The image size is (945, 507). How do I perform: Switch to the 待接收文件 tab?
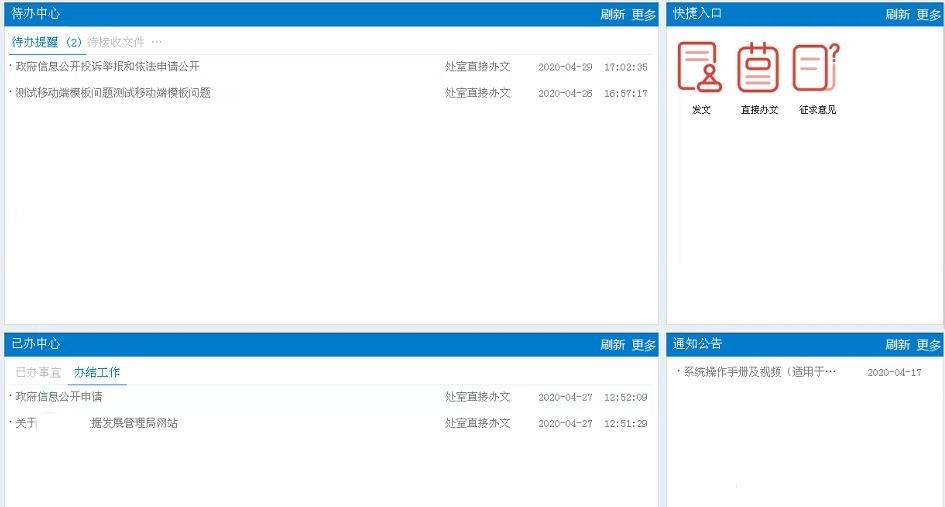click(x=116, y=42)
